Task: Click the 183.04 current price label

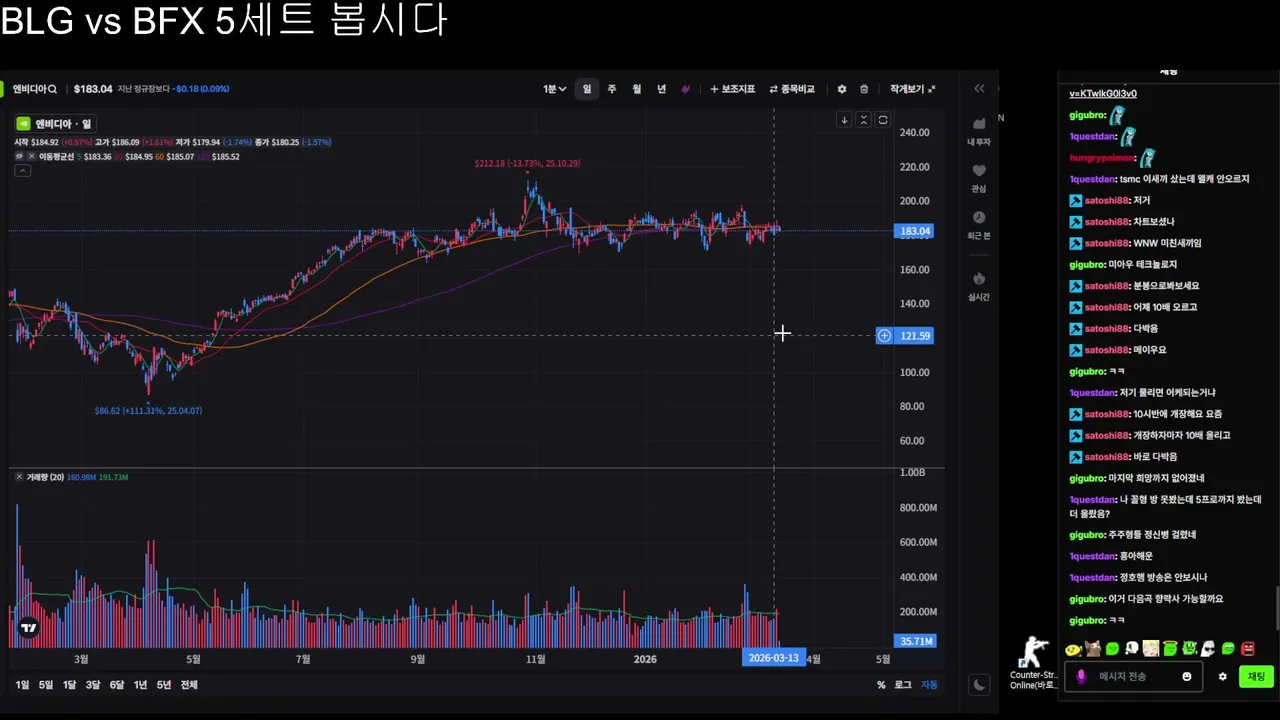Action: pyautogui.click(x=914, y=231)
